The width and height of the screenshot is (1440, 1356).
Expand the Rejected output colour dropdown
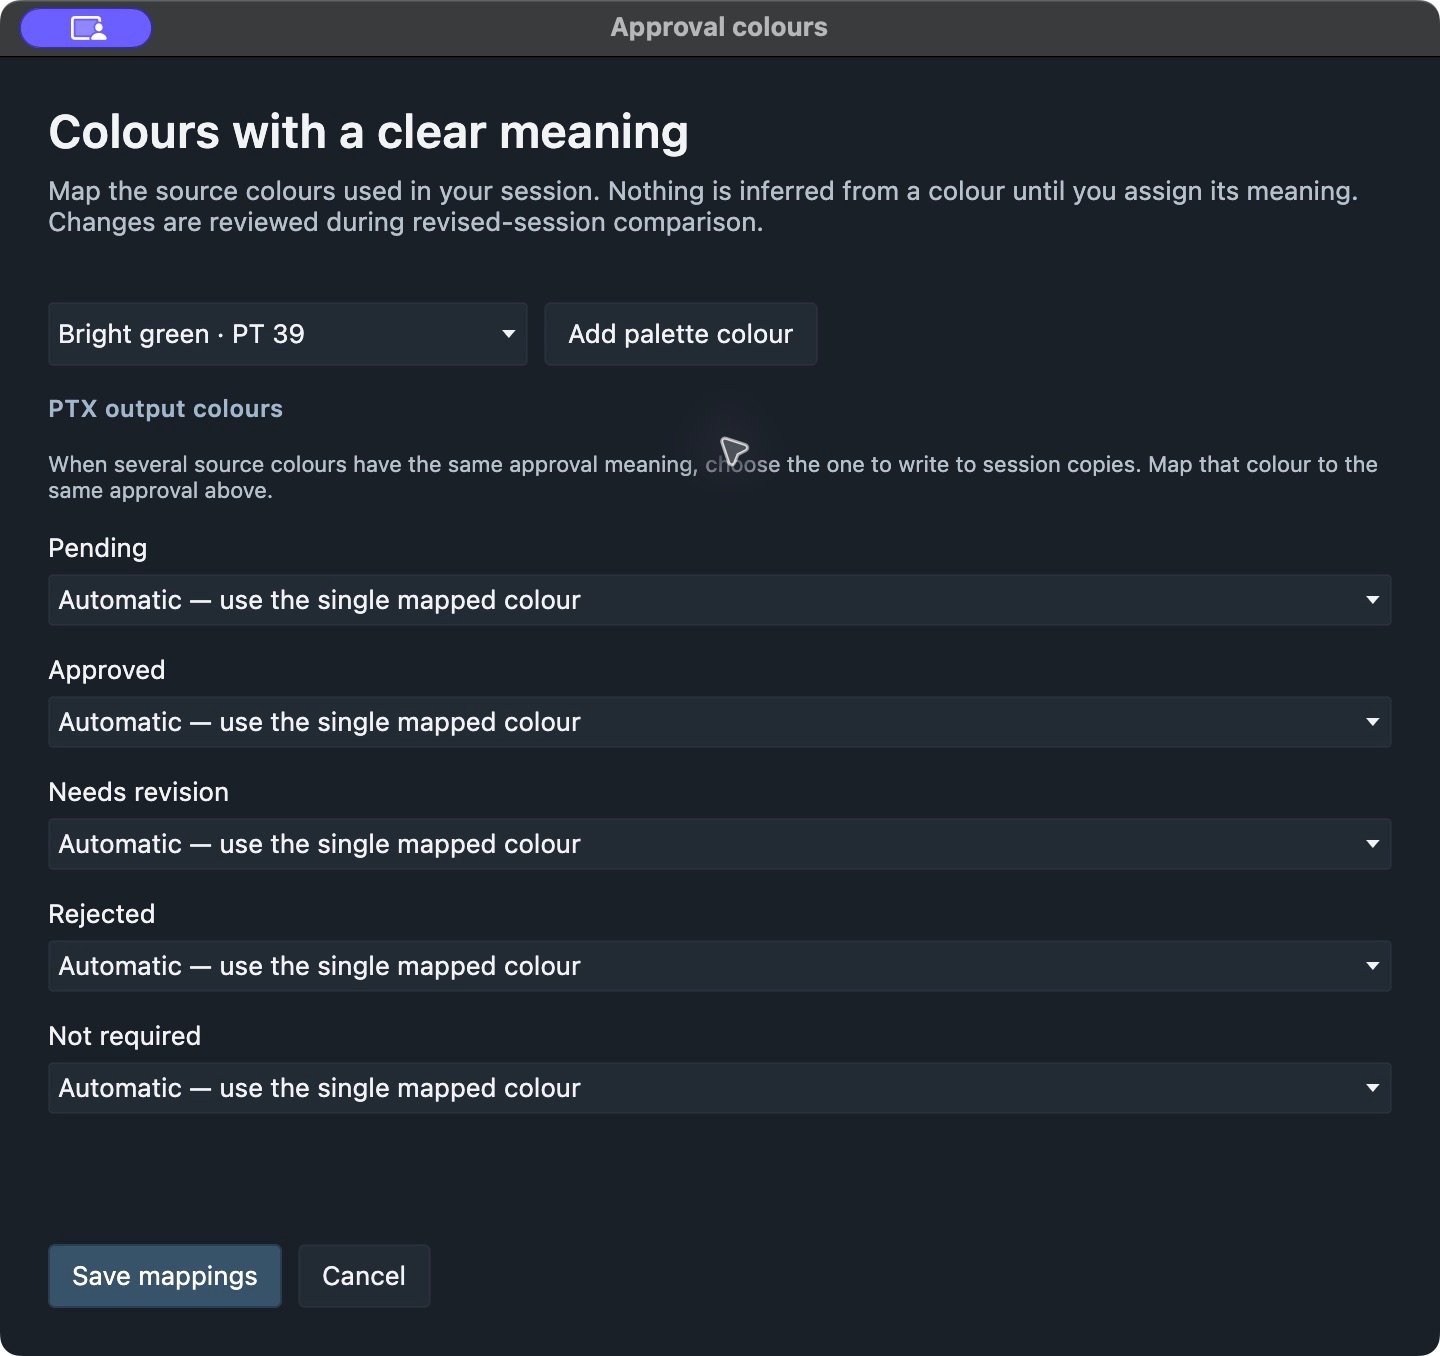coord(720,966)
